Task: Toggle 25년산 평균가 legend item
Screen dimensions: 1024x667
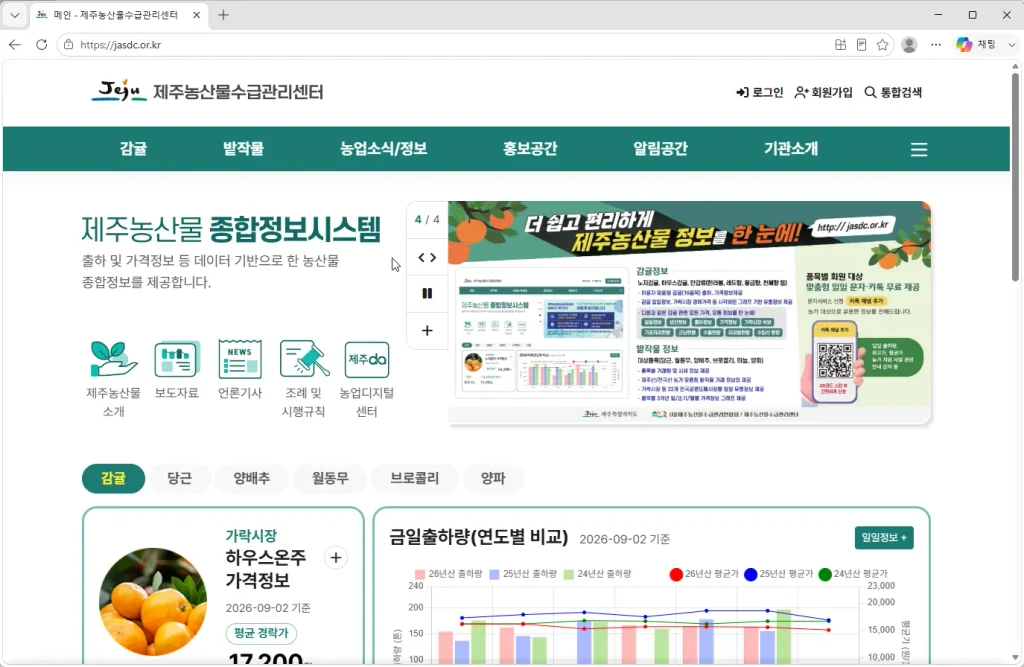Action: pyautogui.click(x=778, y=574)
